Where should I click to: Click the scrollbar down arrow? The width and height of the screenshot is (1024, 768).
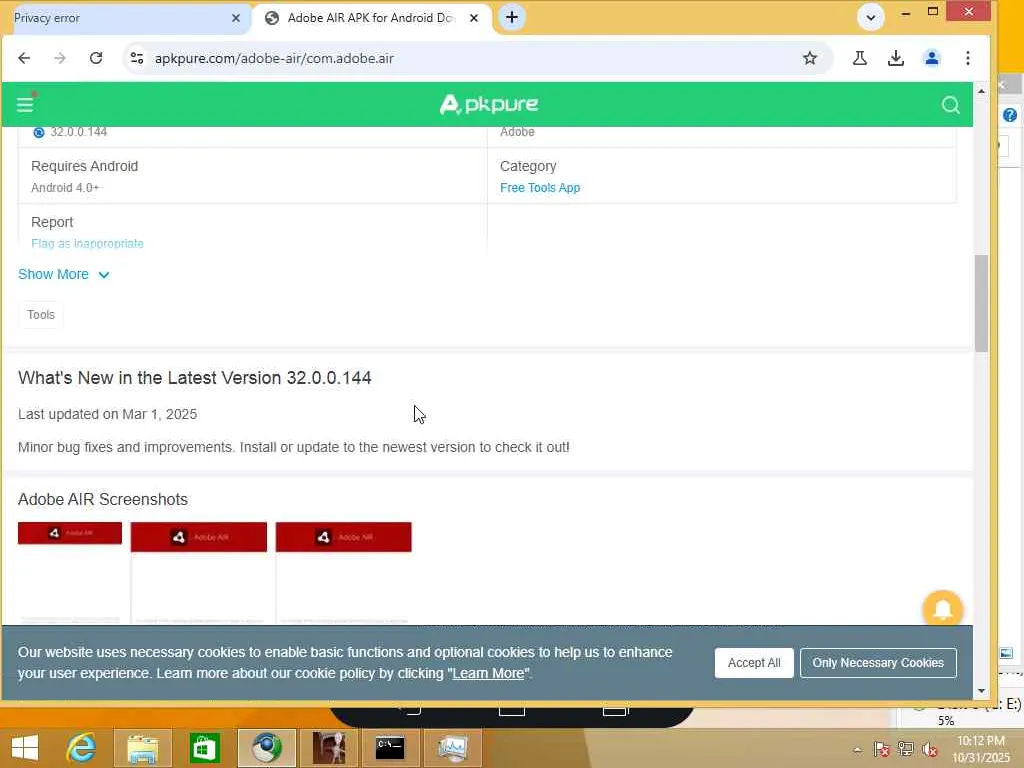coord(981,691)
